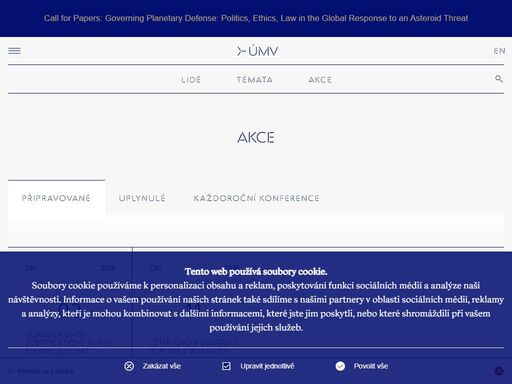512x384 pixels.
Task: Open the Call for Papers announcement link
Action: click(x=256, y=18)
